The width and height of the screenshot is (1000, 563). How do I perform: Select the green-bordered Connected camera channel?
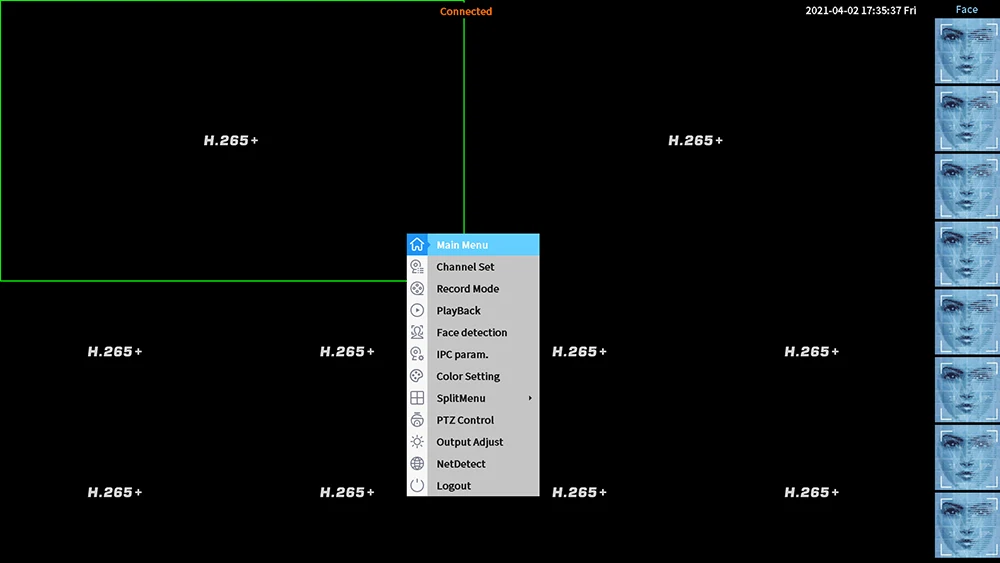(x=232, y=140)
